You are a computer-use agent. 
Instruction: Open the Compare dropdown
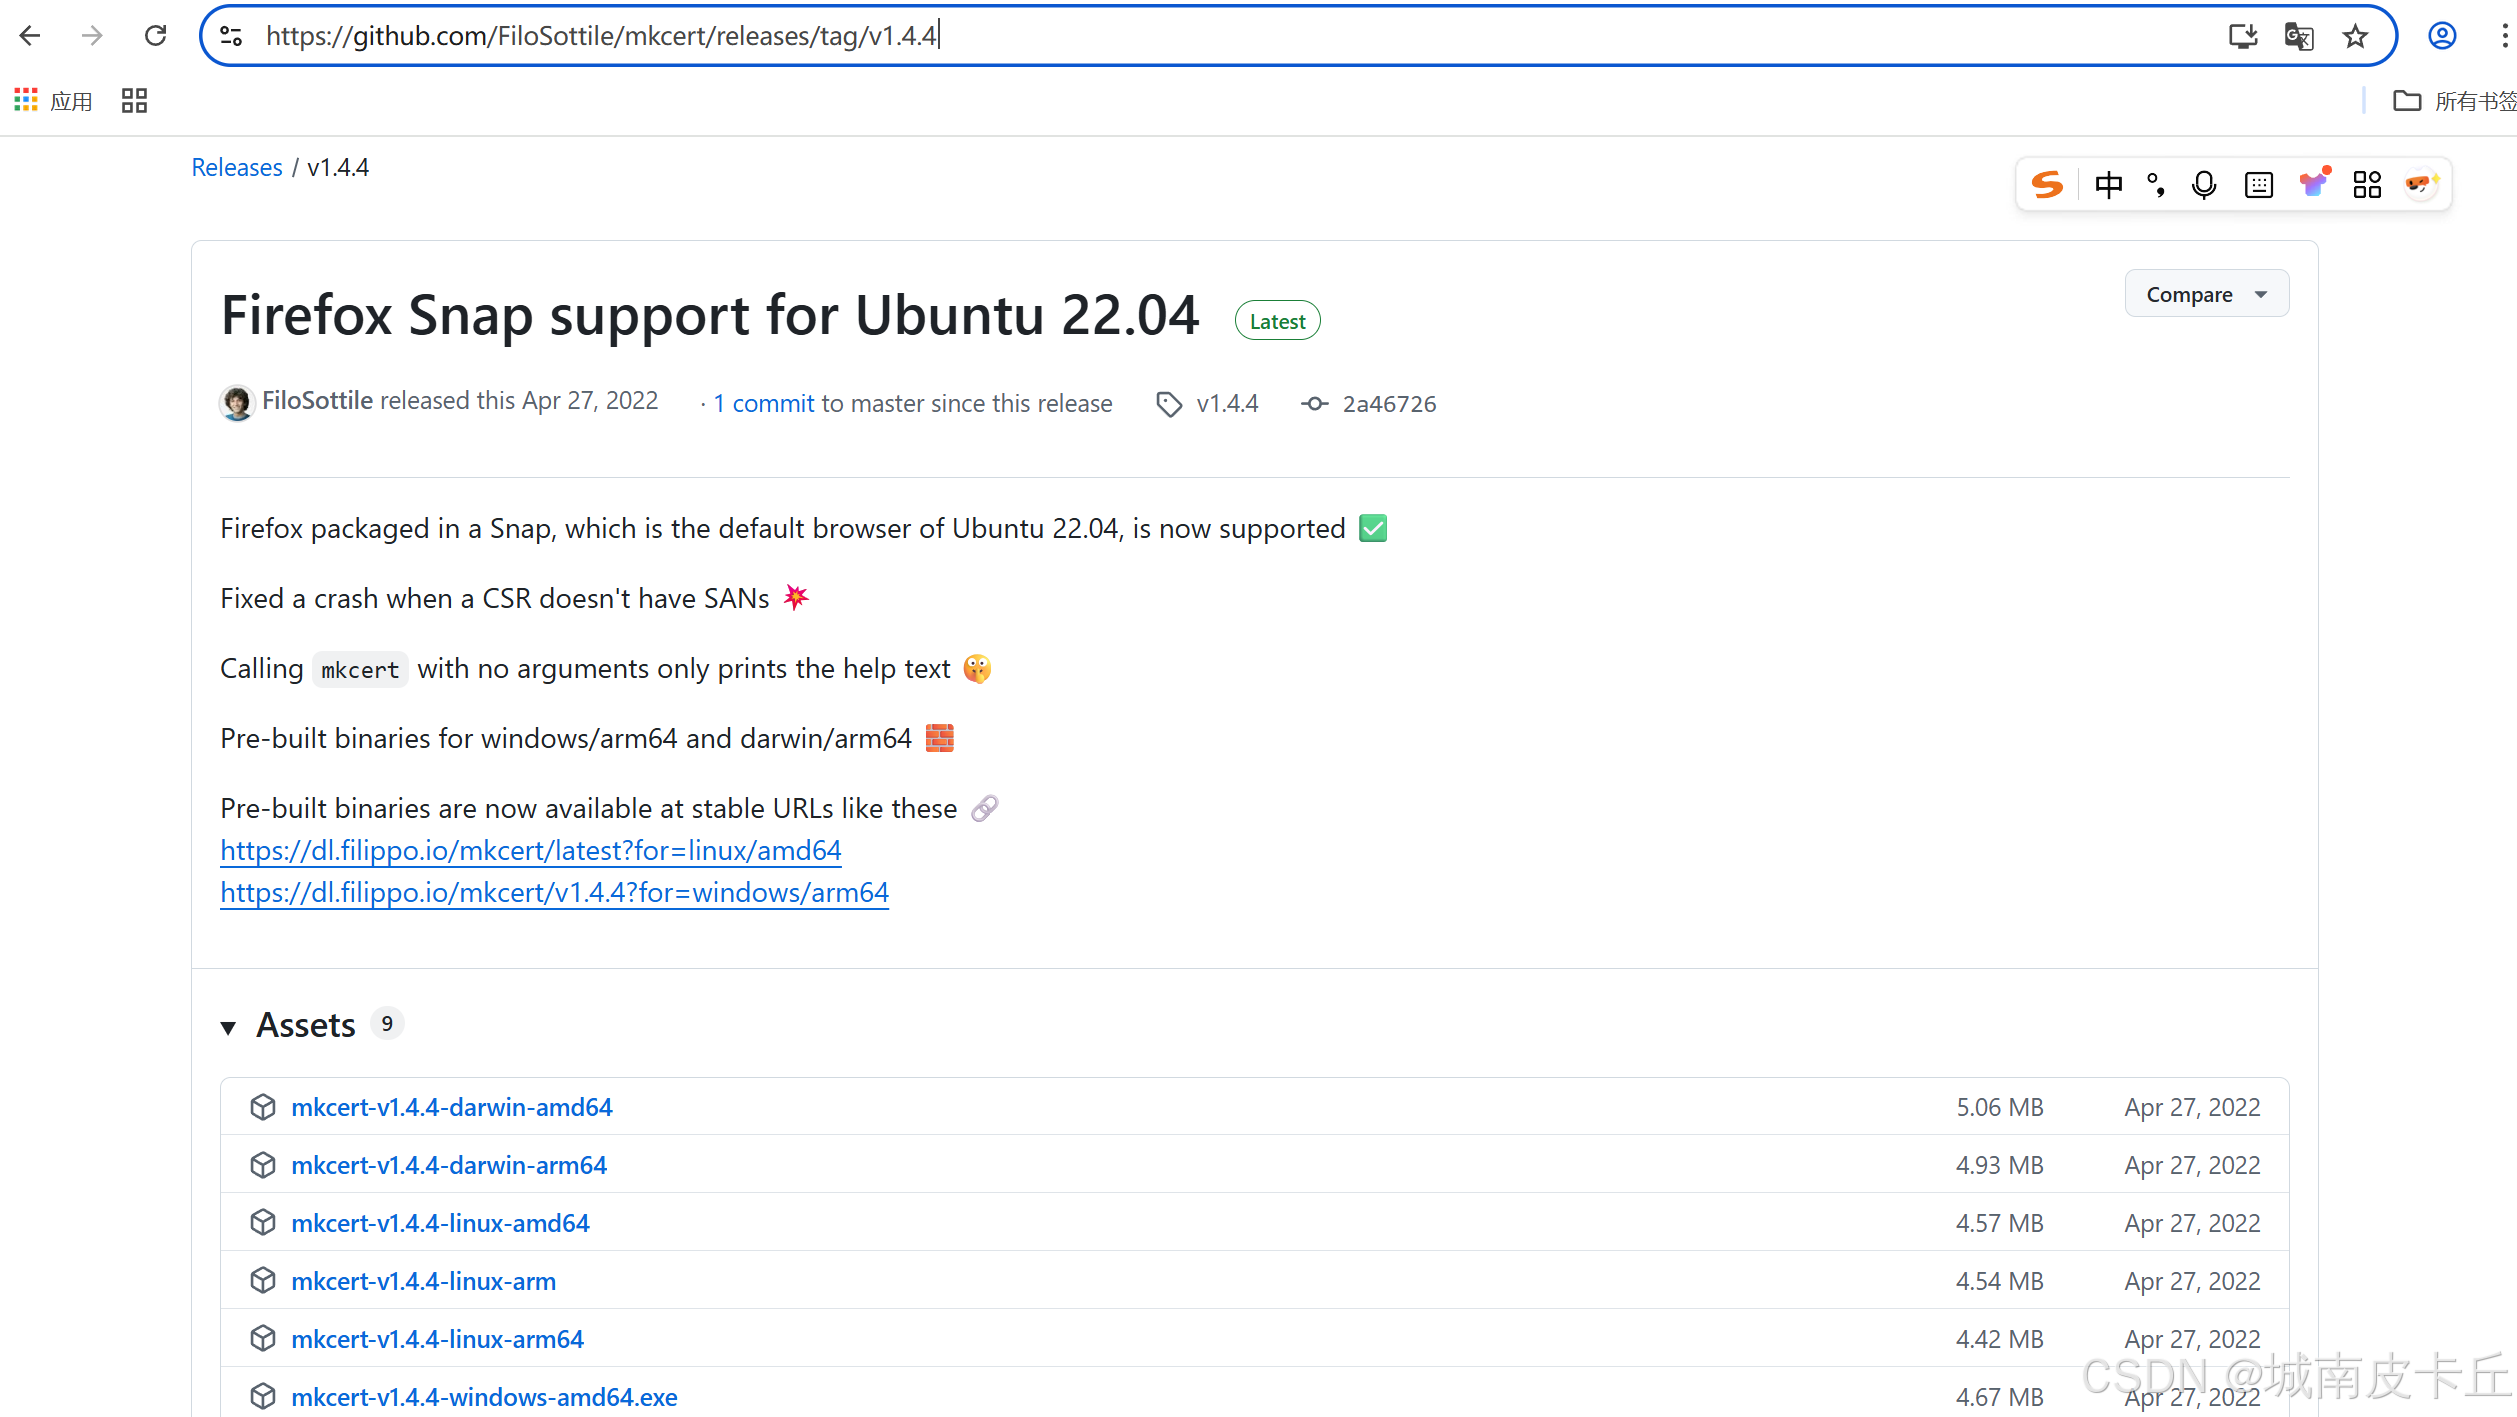pyautogui.click(x=2206, y=294)
